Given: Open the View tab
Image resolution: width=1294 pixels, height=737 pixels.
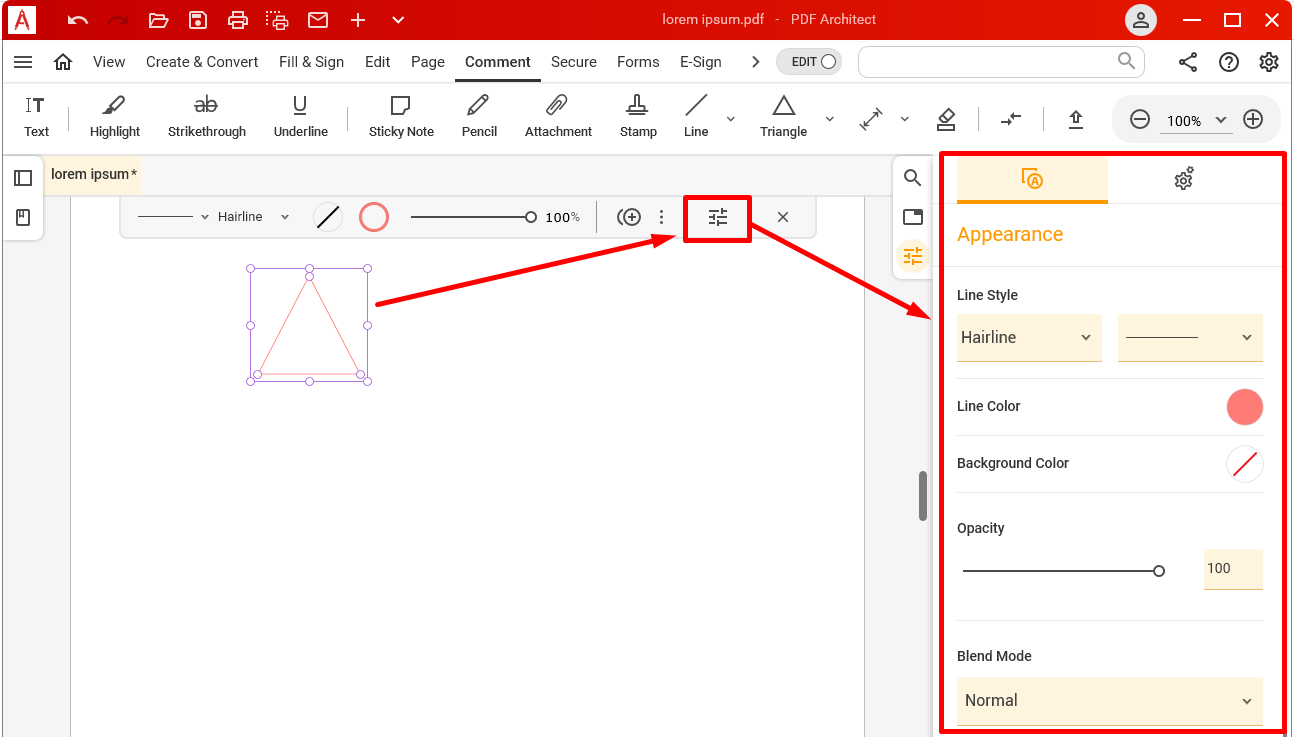Looking at the screenshot, I should coord(109,62).
